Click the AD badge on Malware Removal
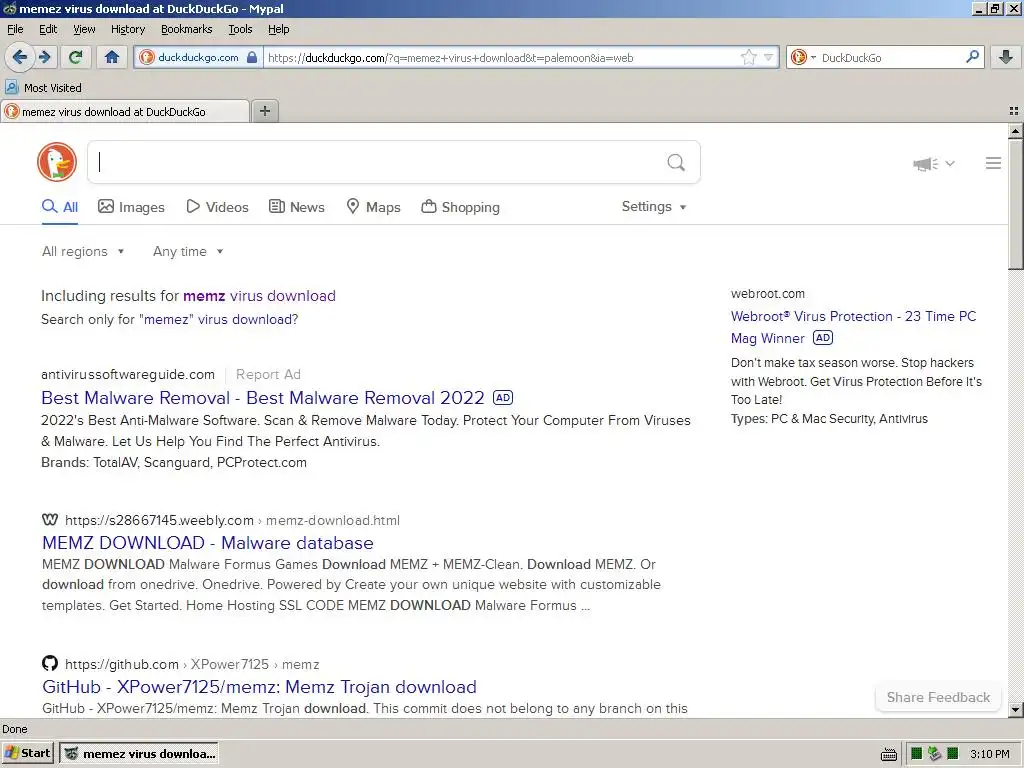 pos(503,397)
